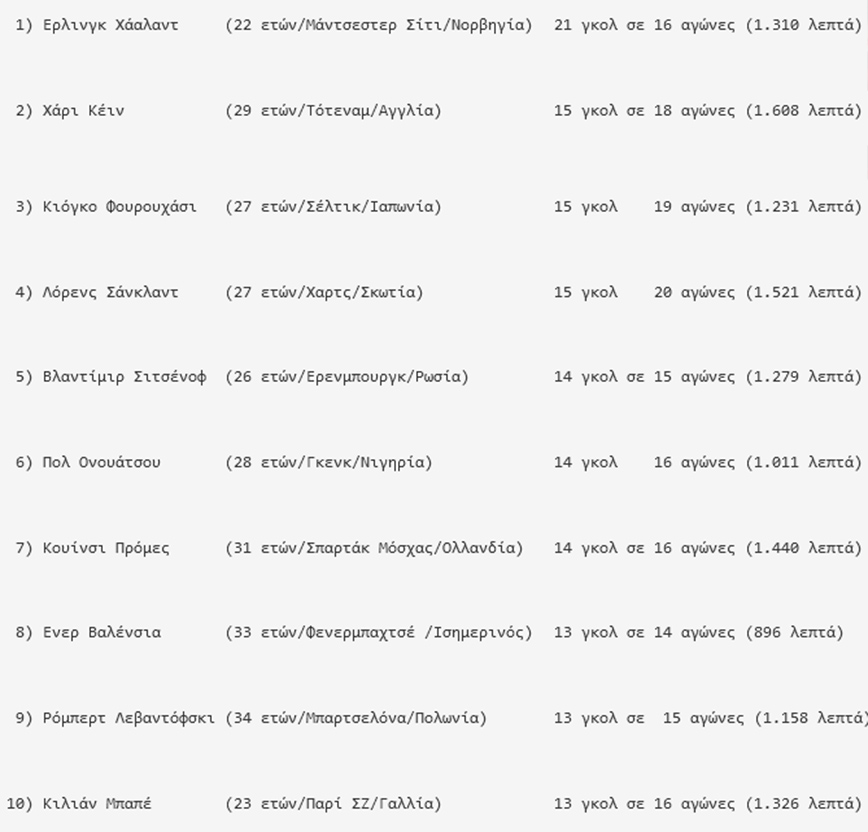Image resolution: width=868 pixels, height=832 pixels.
Task: Click on Κιόγκο Φουρουχάσι in the list
Action: click(120, 207)
